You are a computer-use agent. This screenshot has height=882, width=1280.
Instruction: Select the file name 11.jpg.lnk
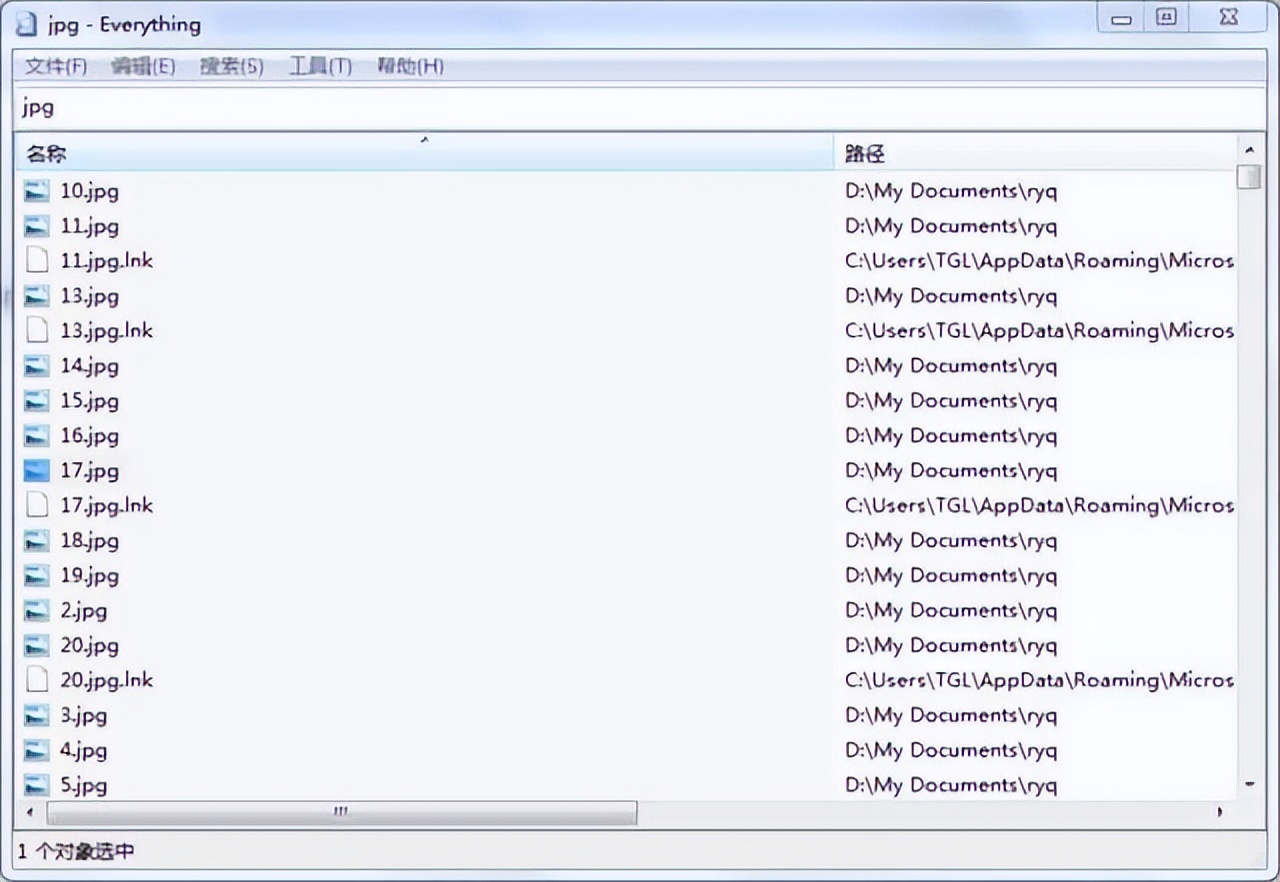pos(106,261)
